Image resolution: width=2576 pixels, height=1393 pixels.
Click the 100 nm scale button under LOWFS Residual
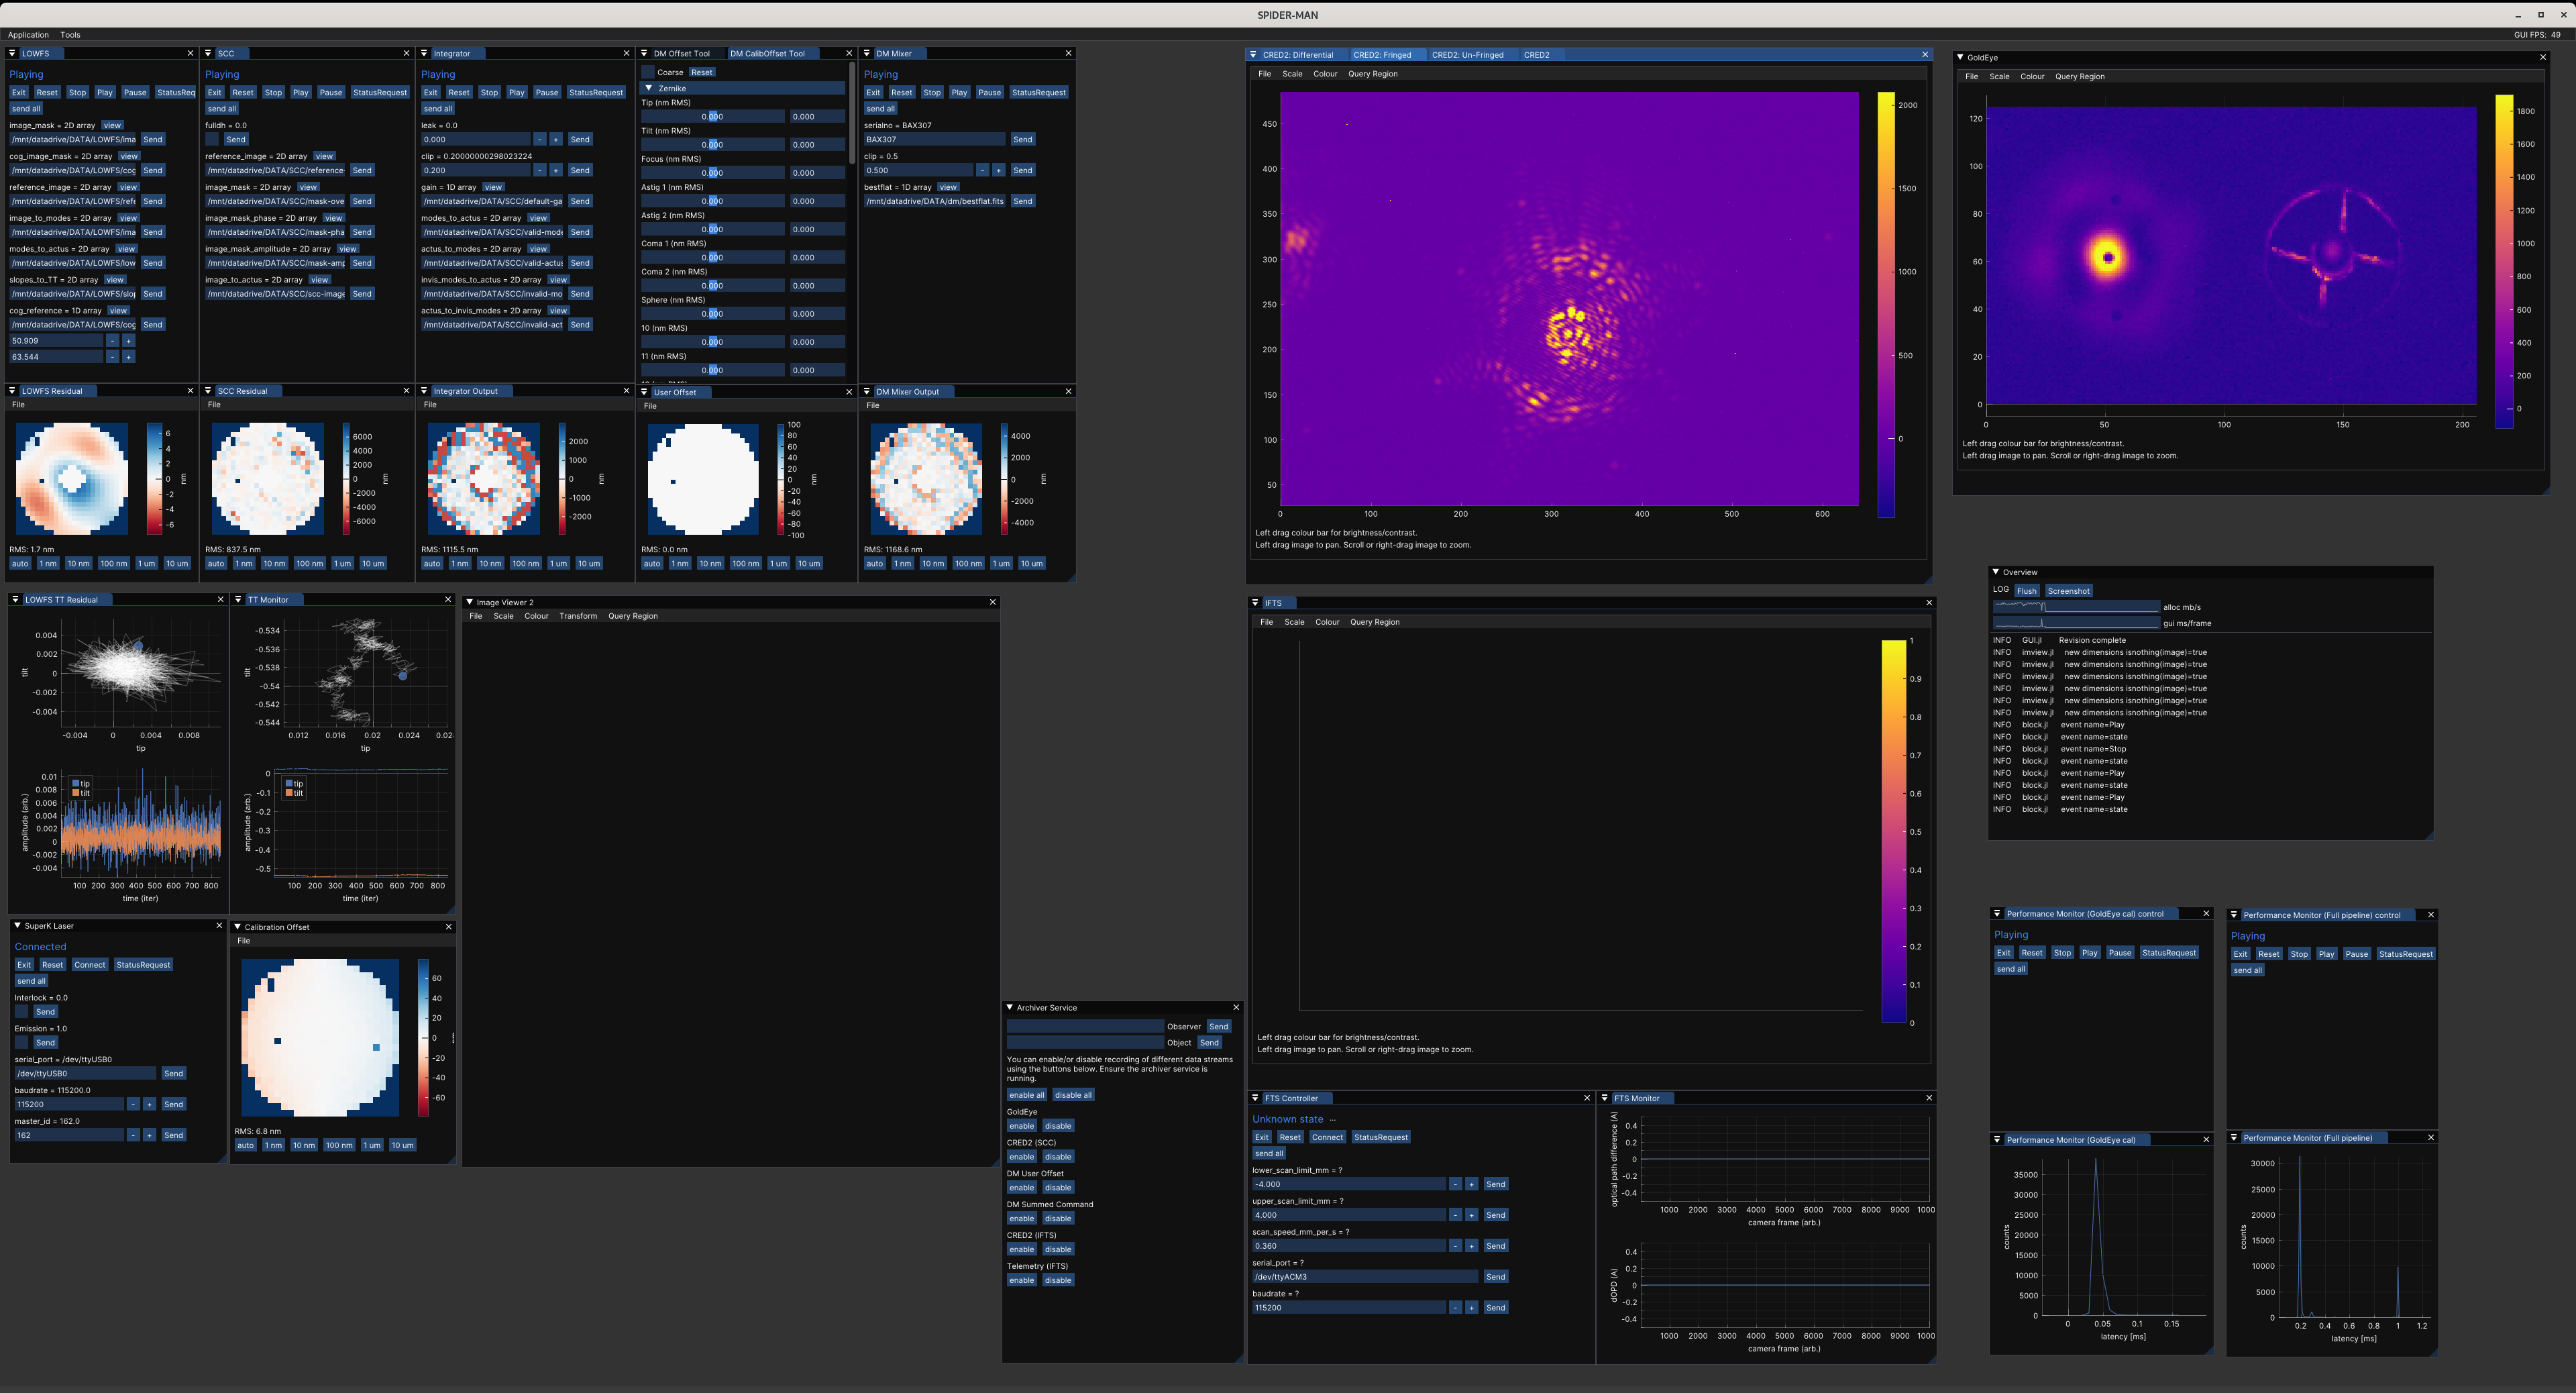pos(113,564)
